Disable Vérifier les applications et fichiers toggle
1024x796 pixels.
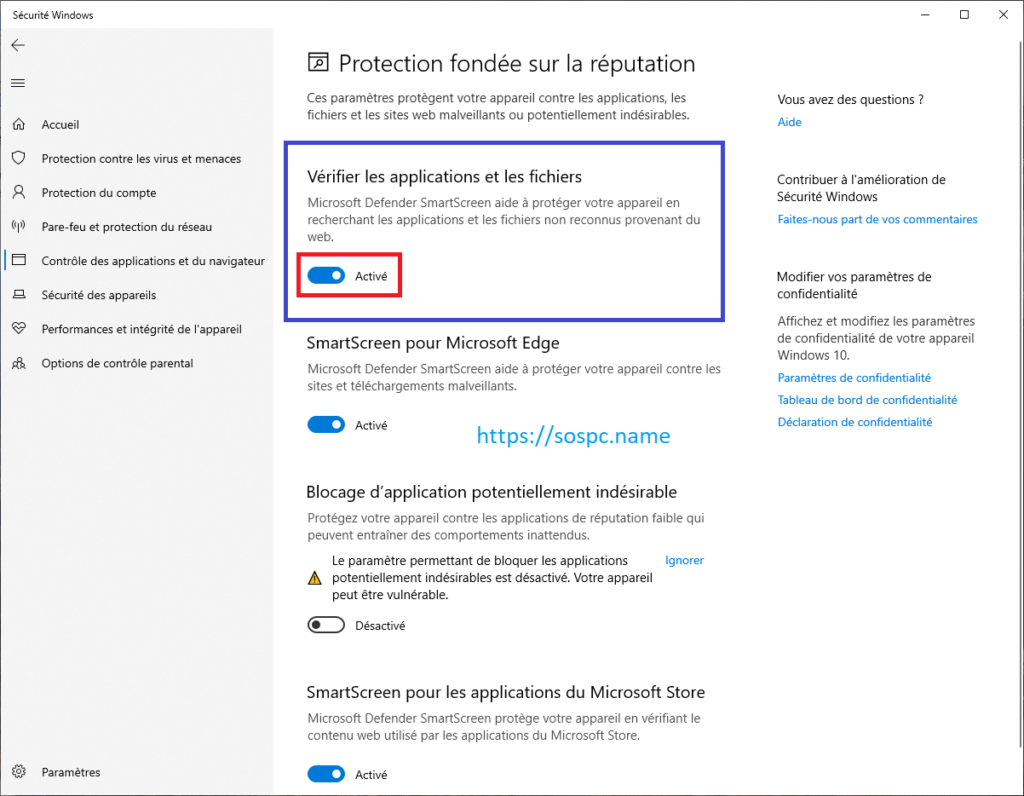tap(326, 275)
